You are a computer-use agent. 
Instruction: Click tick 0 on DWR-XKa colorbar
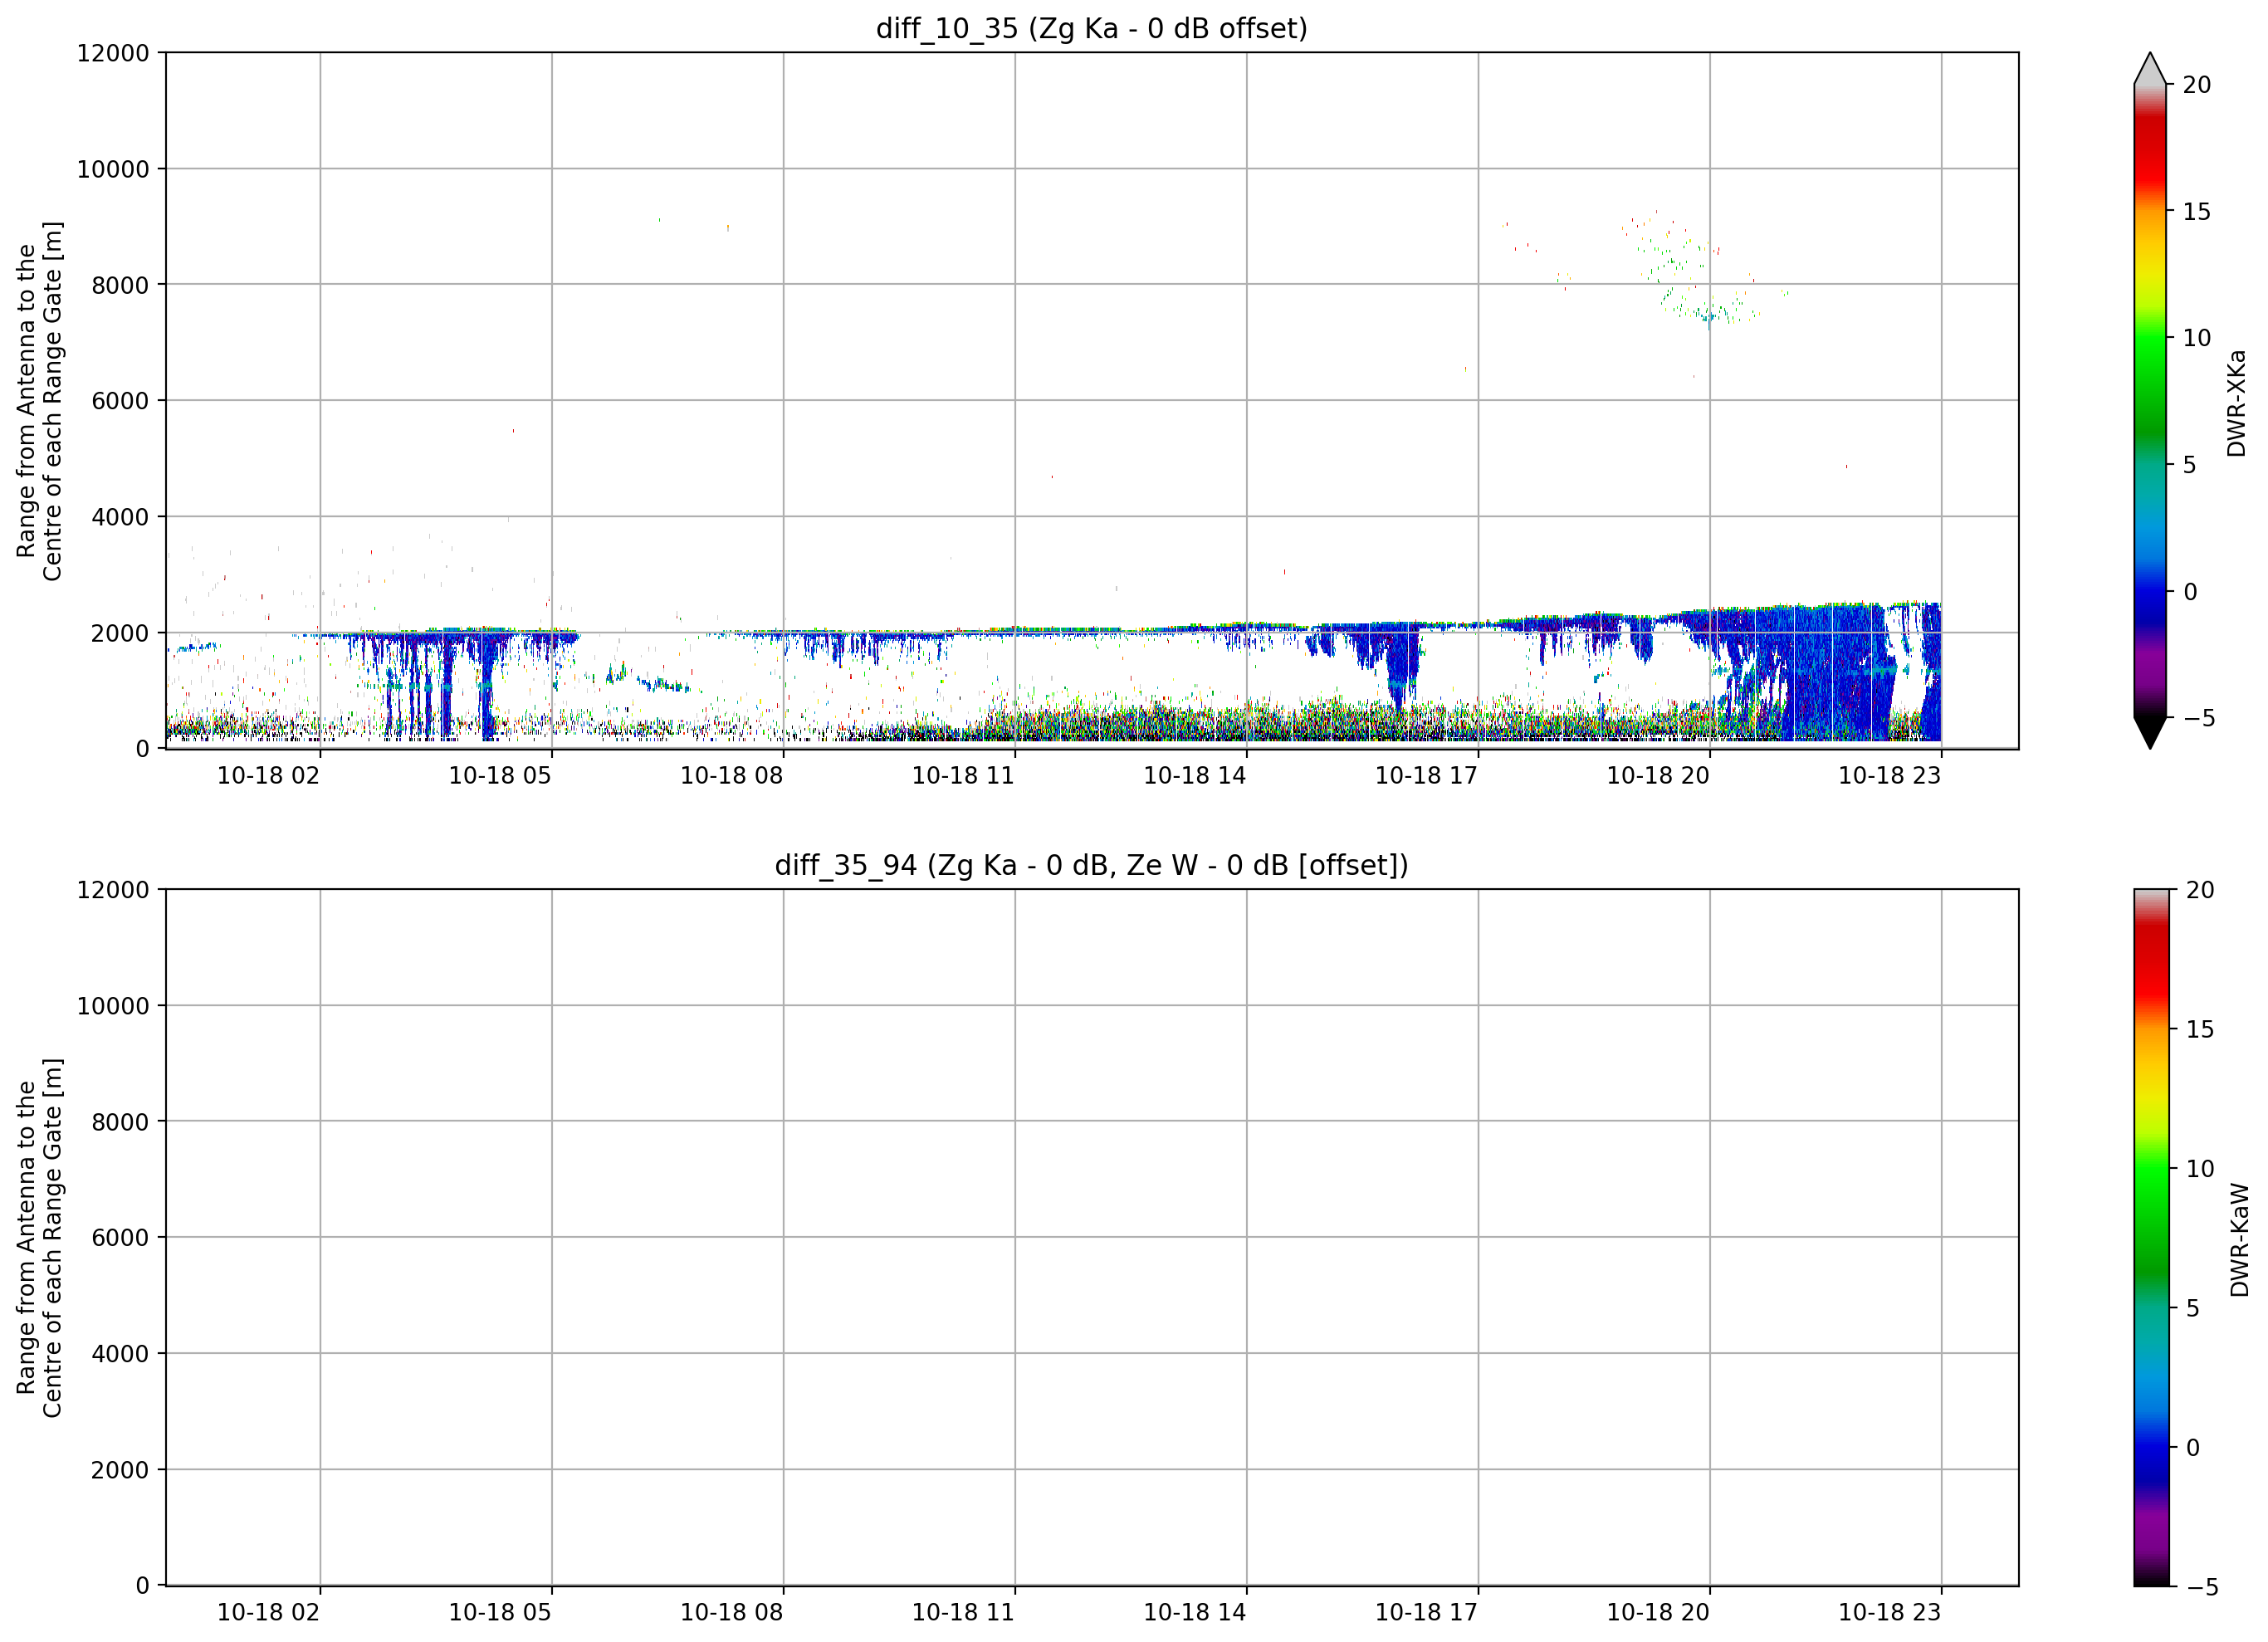(2190, 592)
